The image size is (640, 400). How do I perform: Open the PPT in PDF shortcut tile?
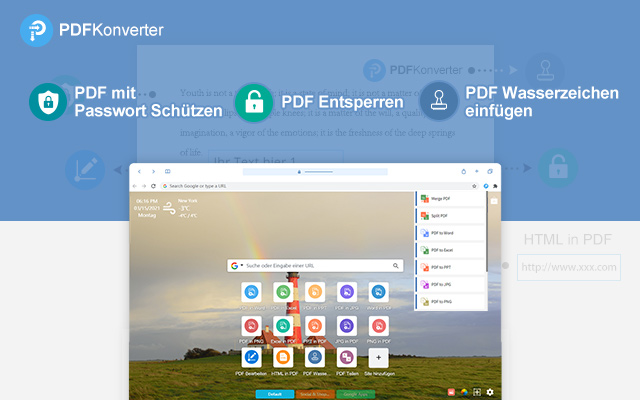[315, 326]
